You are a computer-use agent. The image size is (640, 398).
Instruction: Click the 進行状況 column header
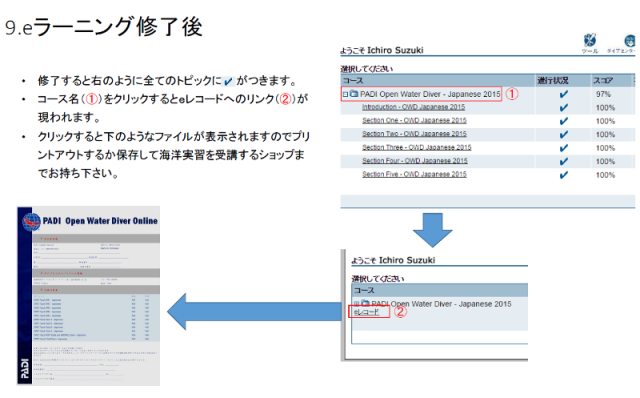coord(553,80)
